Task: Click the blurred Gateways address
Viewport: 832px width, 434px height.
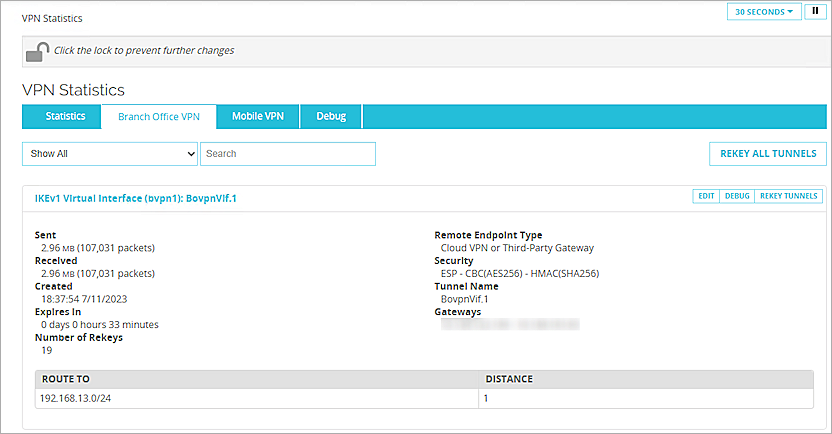Action: point(510,324)
